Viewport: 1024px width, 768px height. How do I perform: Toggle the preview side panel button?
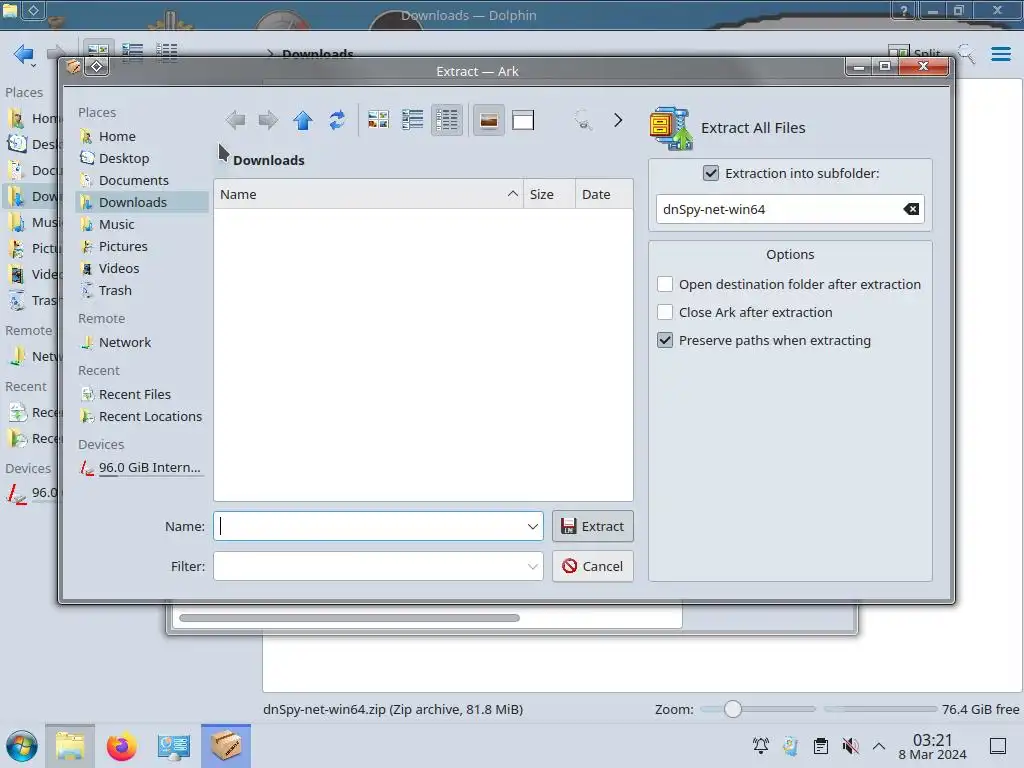(523, 120)
